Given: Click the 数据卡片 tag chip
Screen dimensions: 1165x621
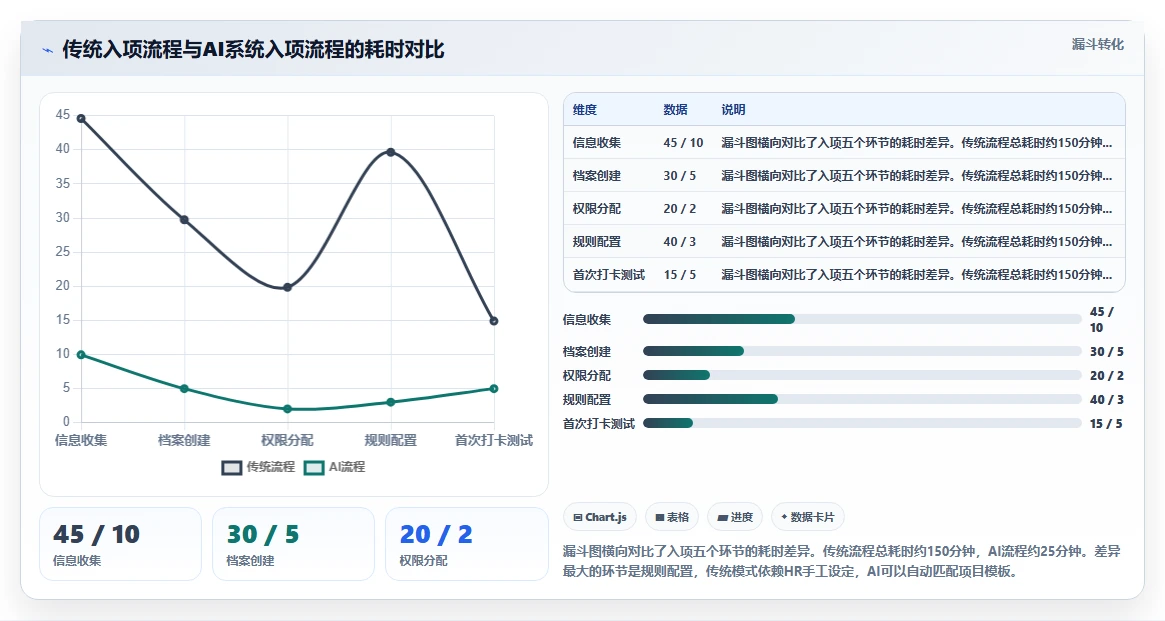Looking at the screenshot, I should coord(808,517).
